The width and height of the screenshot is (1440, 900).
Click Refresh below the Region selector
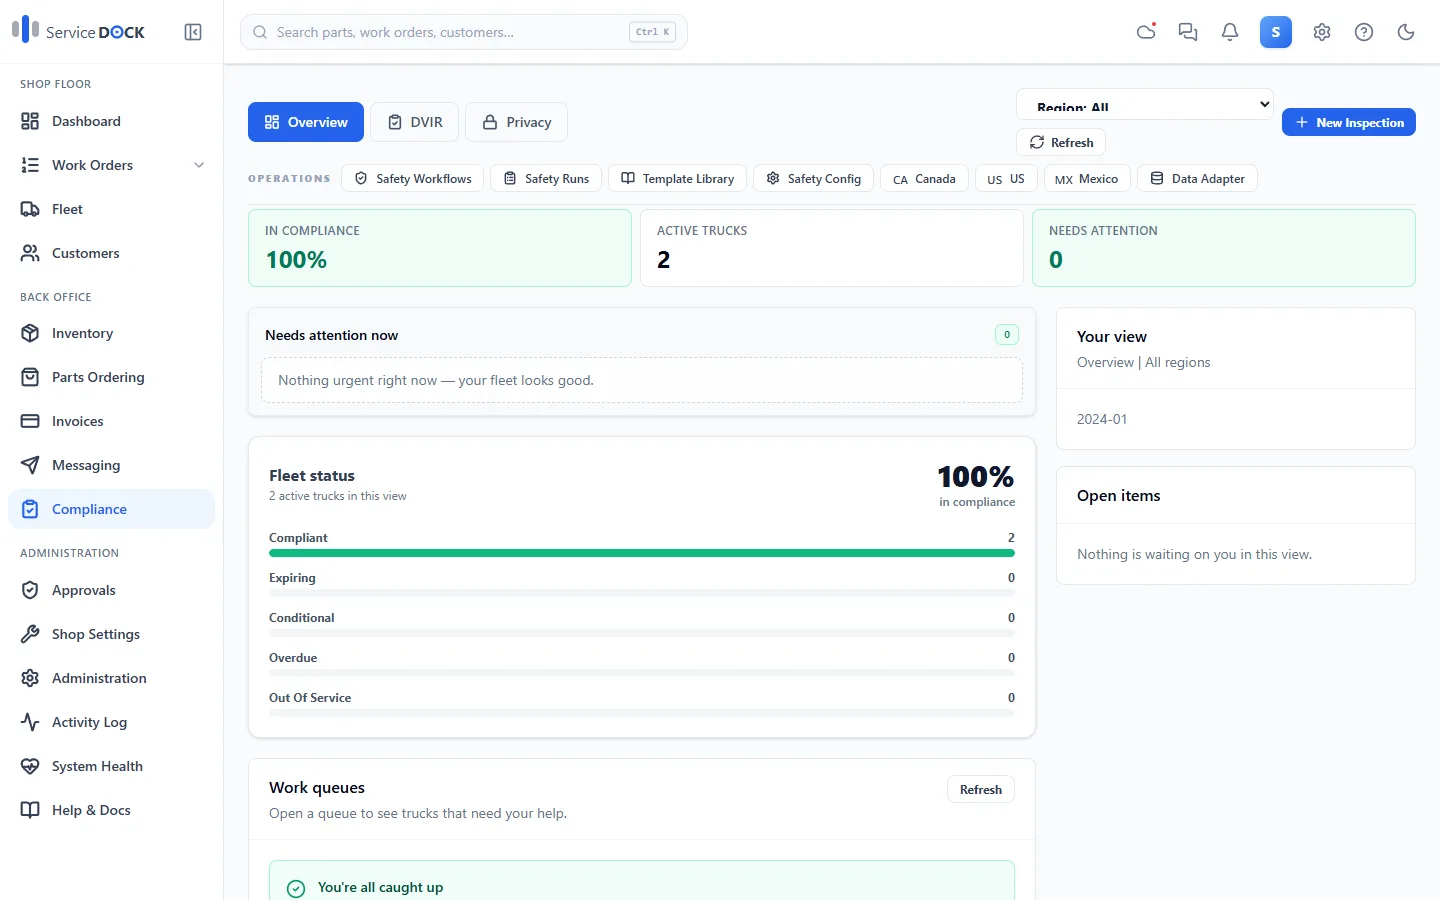1061,142
